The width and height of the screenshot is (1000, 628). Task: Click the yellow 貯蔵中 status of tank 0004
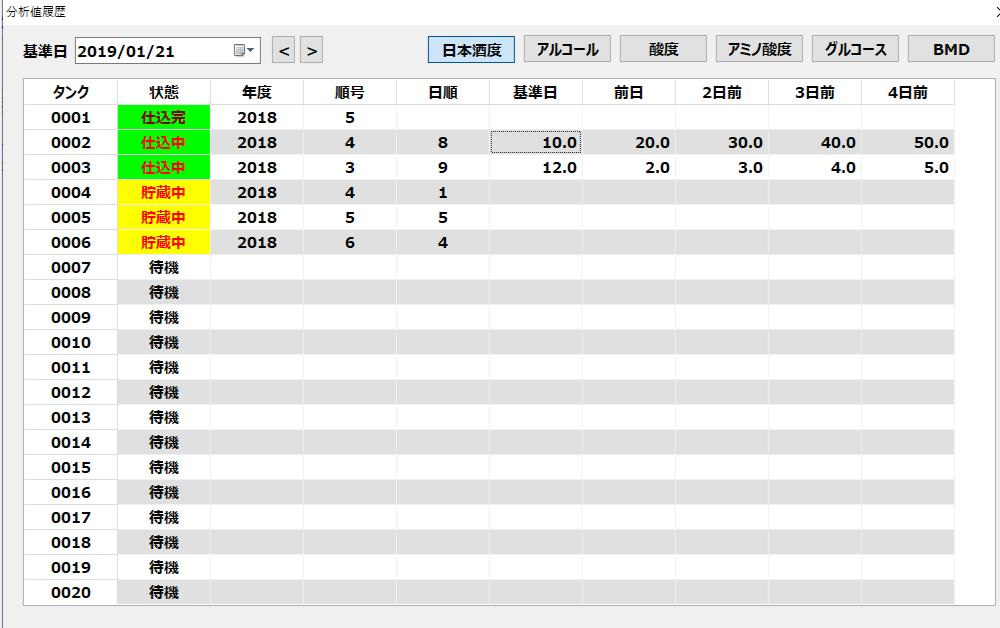point(163,193)
